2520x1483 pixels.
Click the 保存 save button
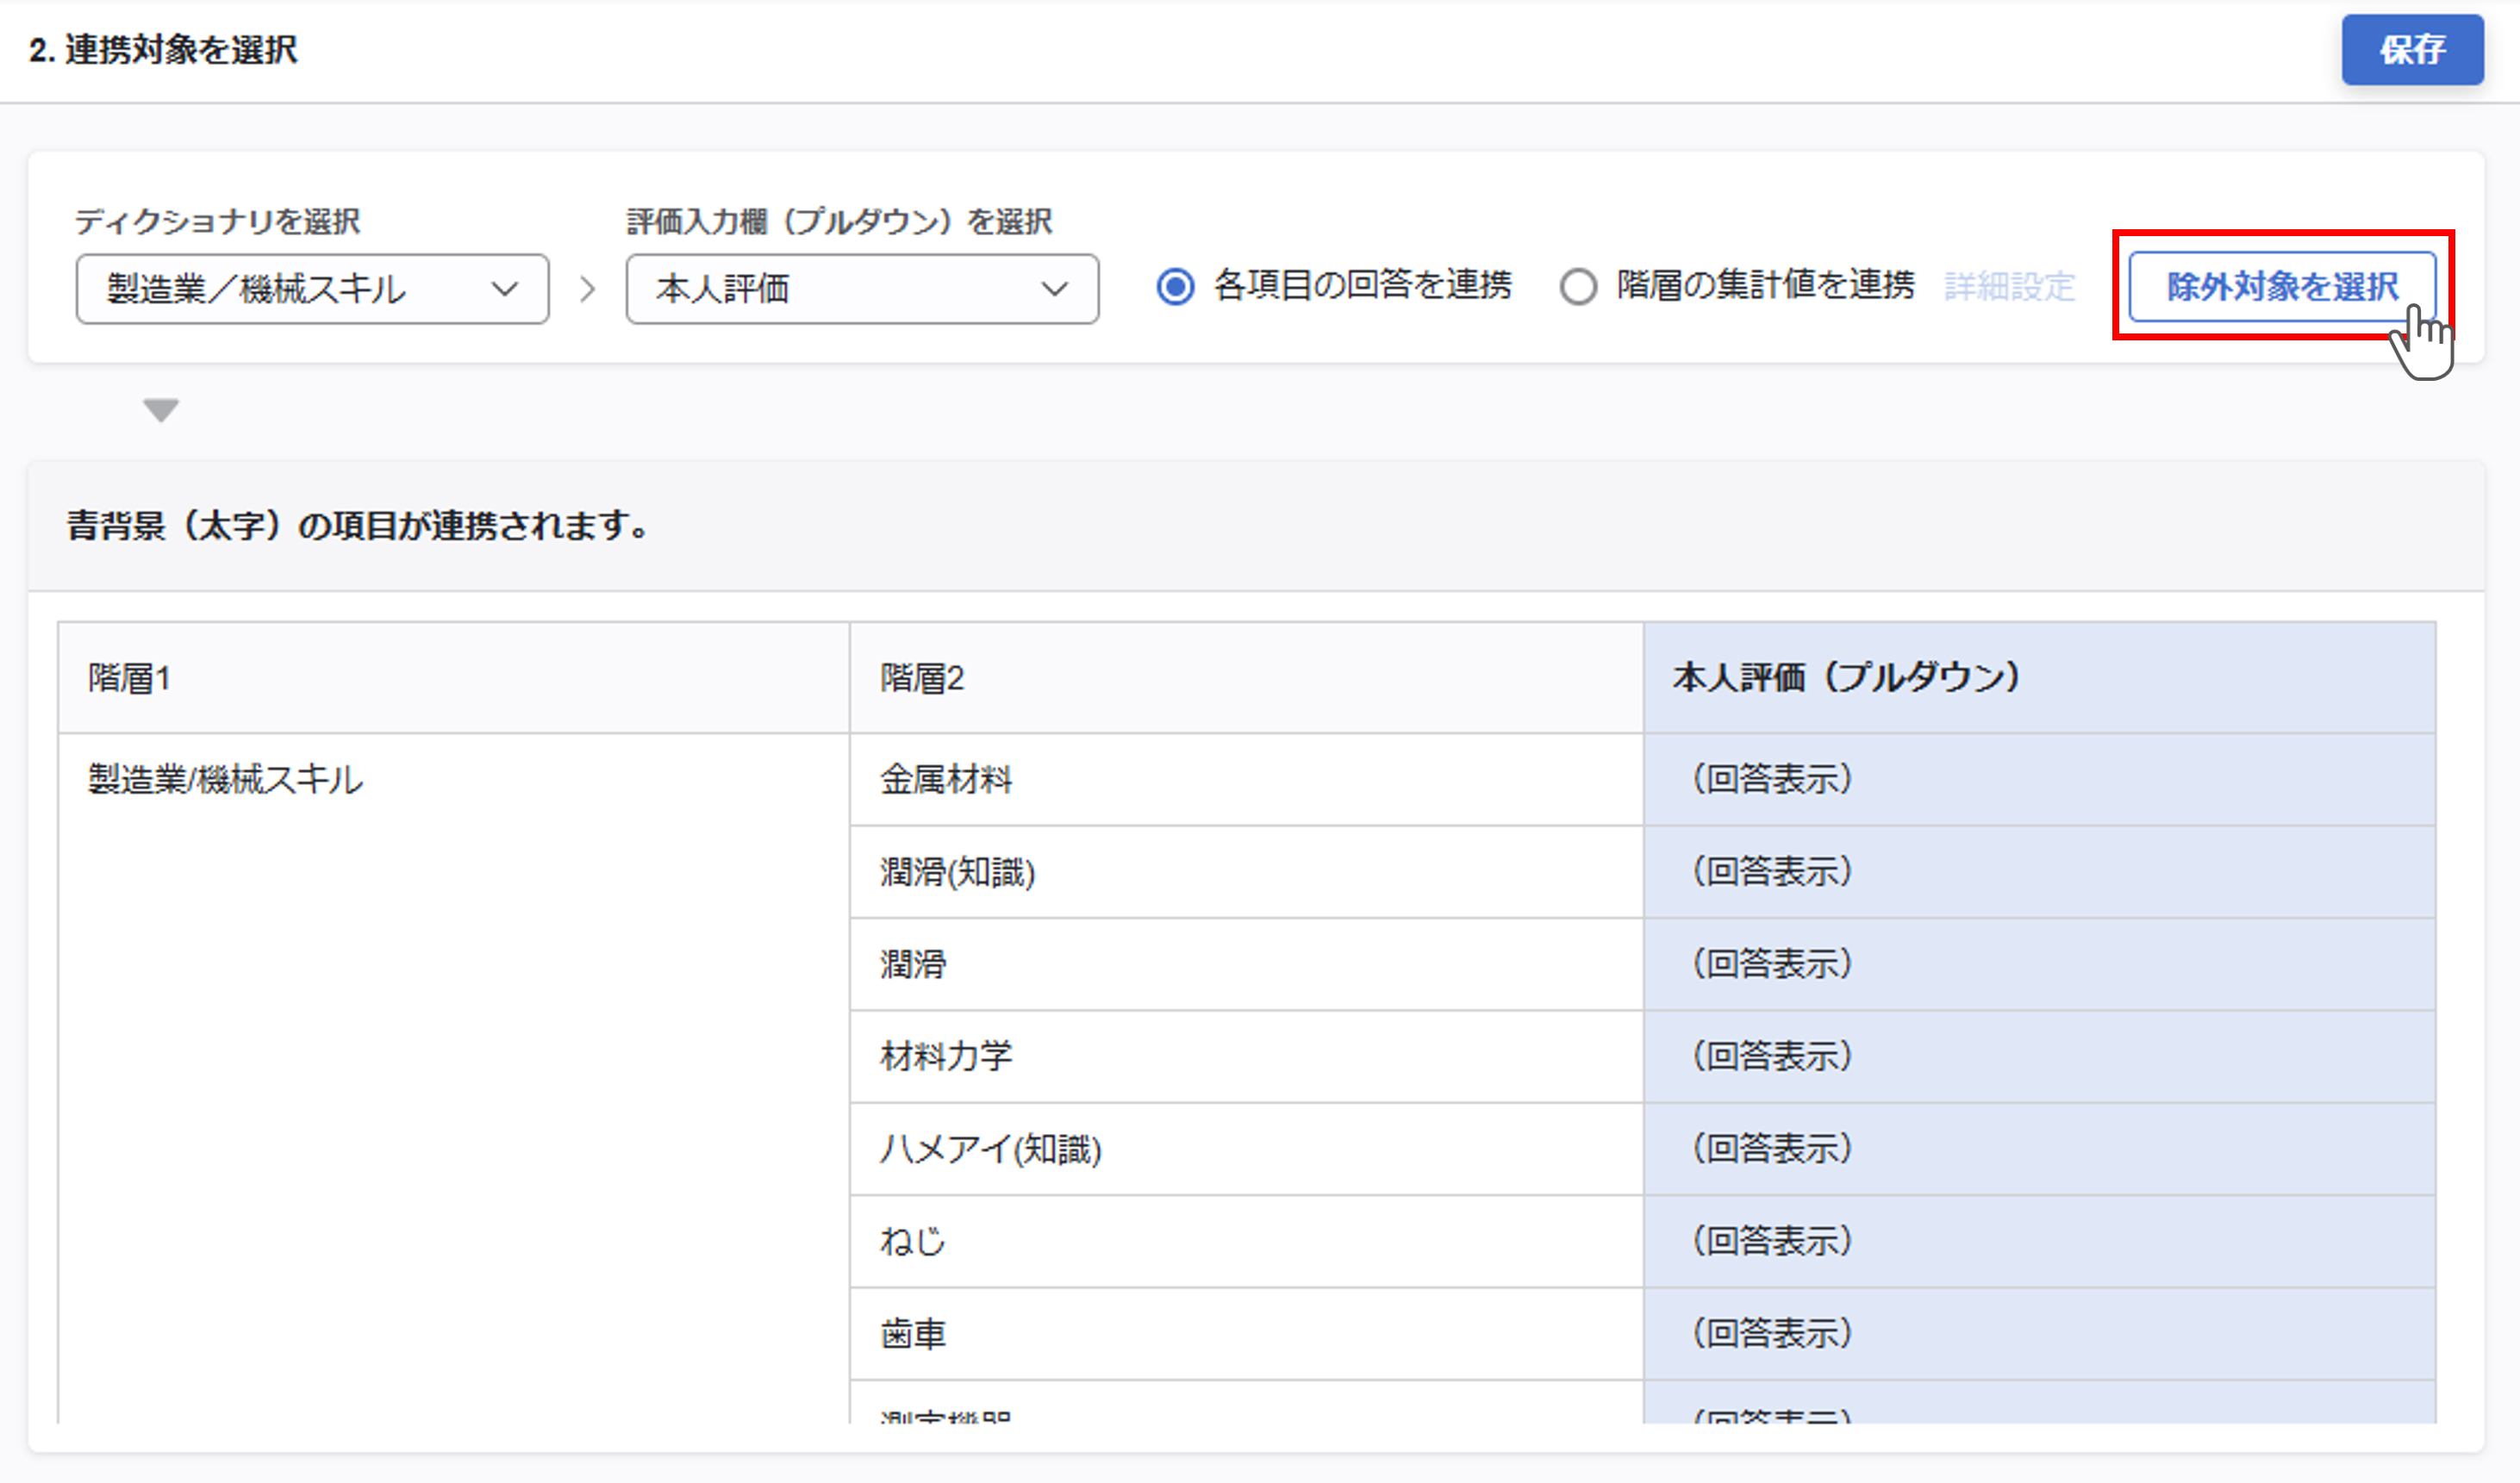click(x=2411, y=50)
